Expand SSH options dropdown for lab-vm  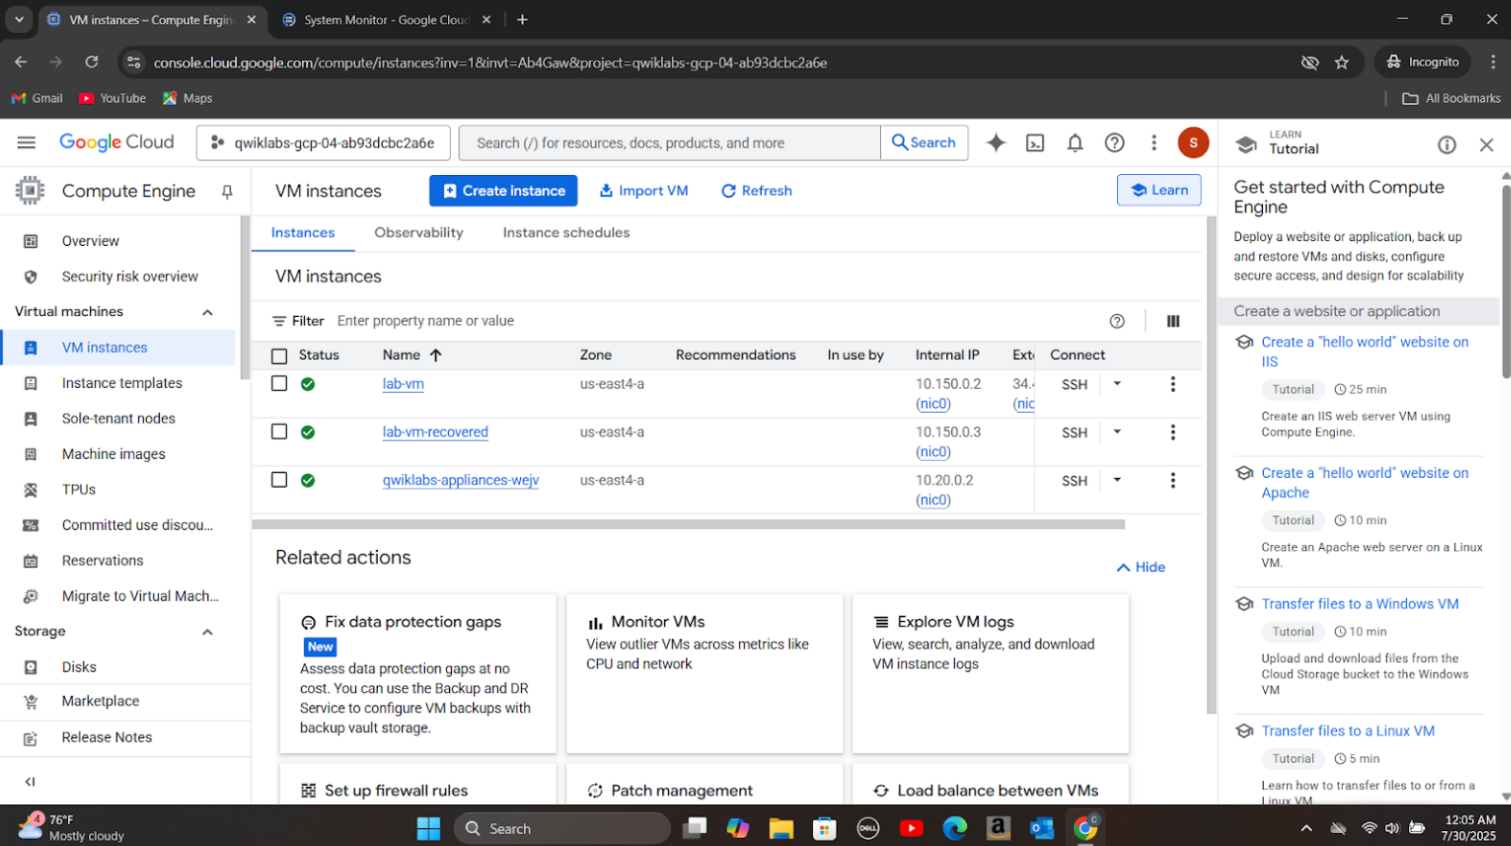click(x=1117, y=384)
